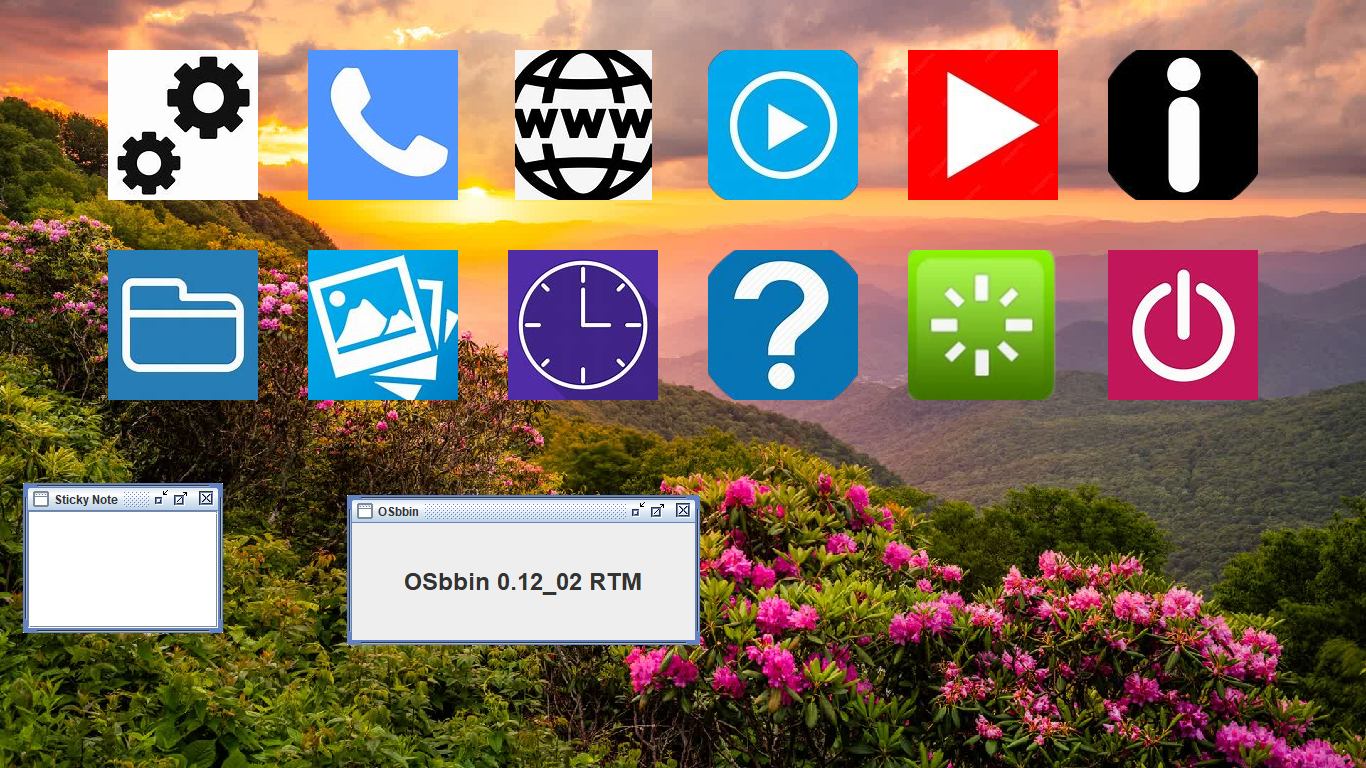Click the pink Power off icon

point(1183,325)
